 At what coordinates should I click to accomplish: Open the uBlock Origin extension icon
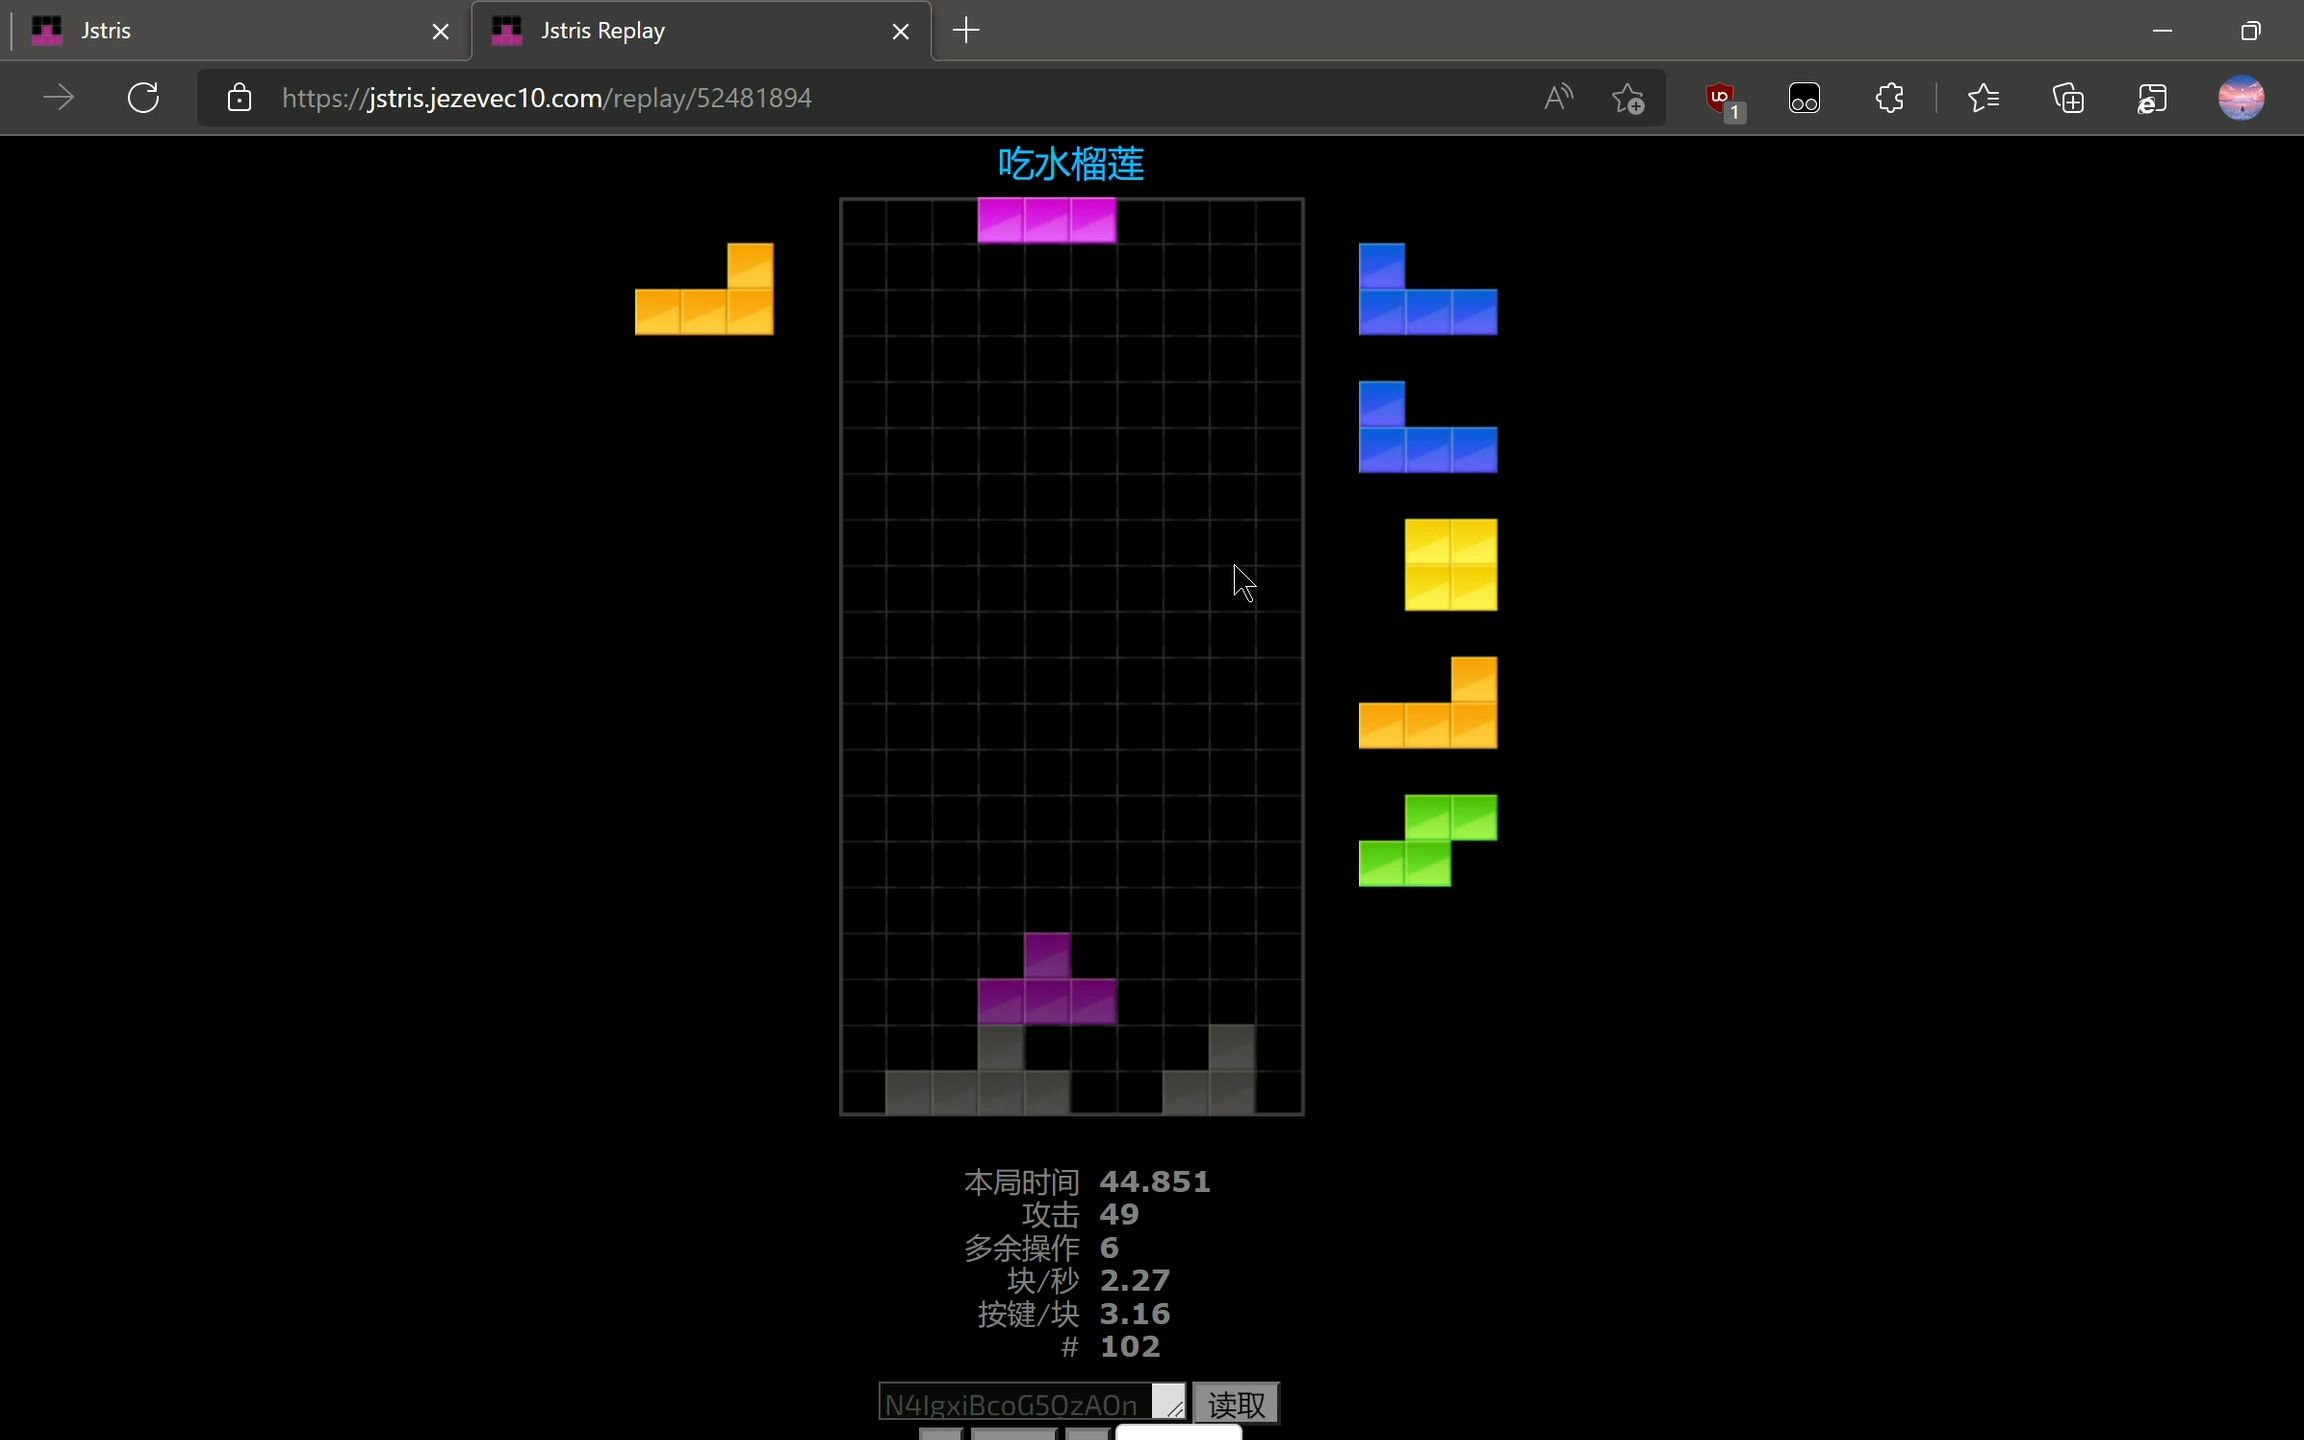[1721, 98]
